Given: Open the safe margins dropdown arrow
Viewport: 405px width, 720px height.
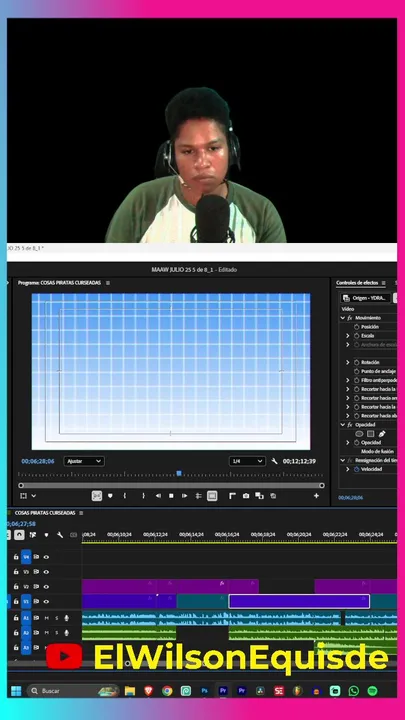Looking at the screenshot, I should (34, 496).
